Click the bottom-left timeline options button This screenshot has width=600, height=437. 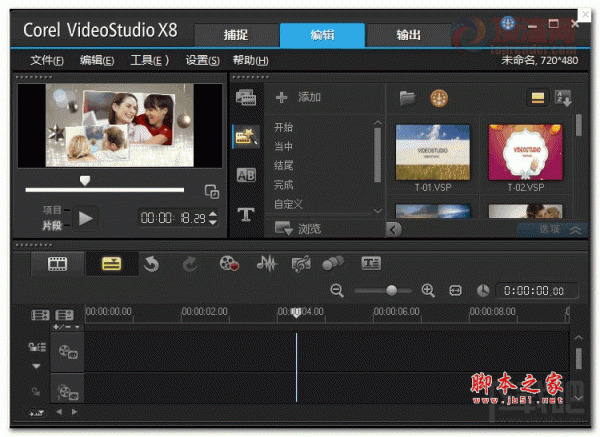pyautogui.click(x=36, y=413)
